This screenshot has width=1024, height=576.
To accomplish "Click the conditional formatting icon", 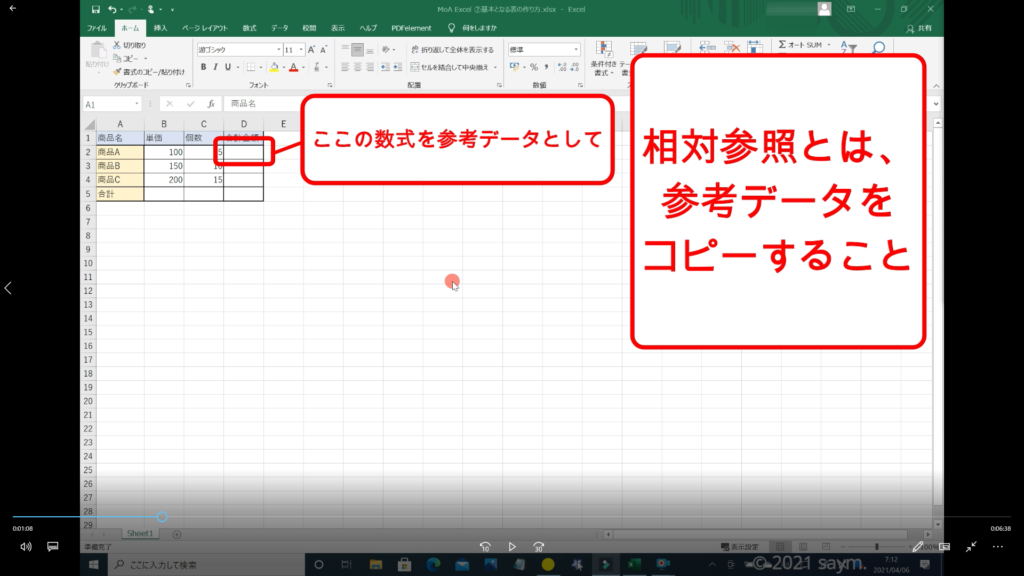I will click(x=603, y=49).
